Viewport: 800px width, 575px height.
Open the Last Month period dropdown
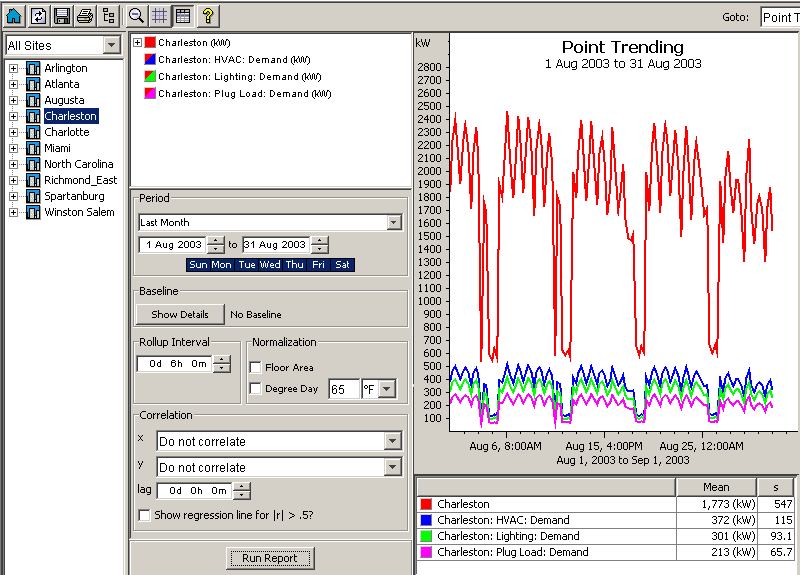pos(394,223)
